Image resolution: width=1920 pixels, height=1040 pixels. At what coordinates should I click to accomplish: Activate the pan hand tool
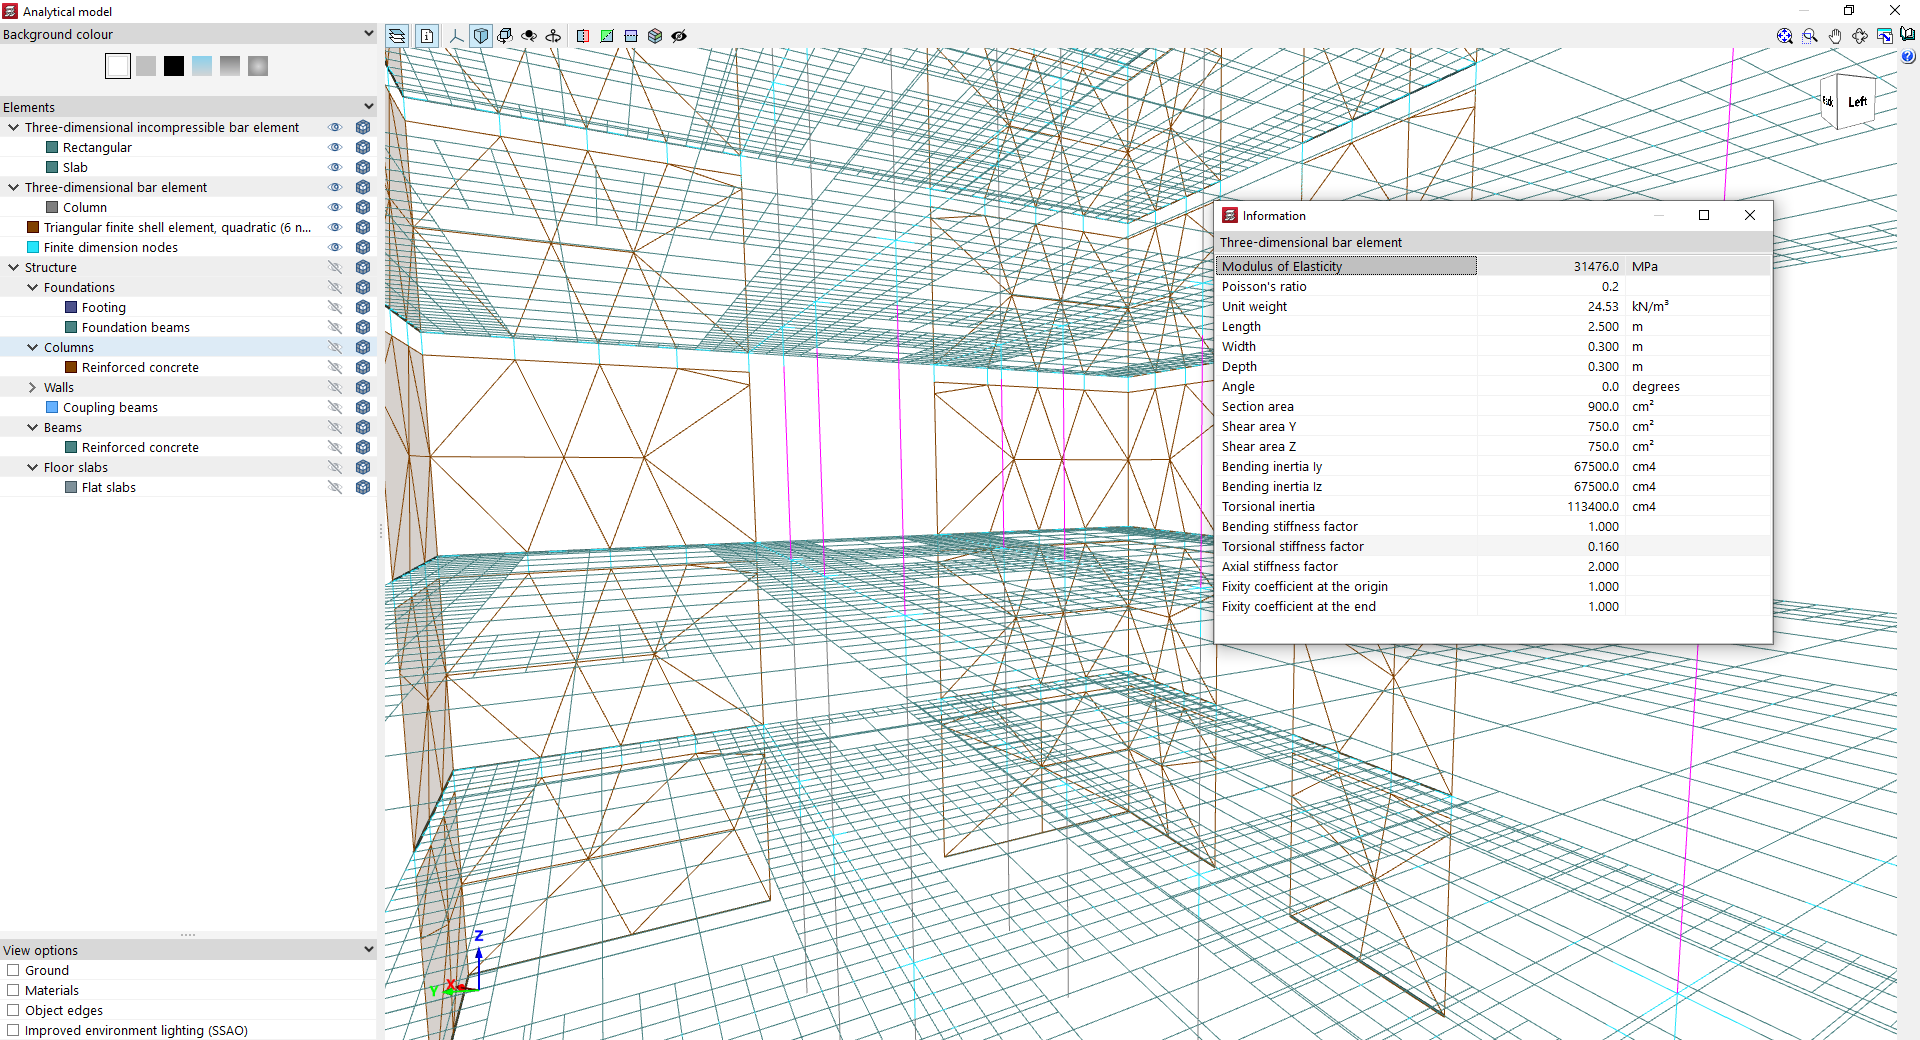tap(1835, 36)
